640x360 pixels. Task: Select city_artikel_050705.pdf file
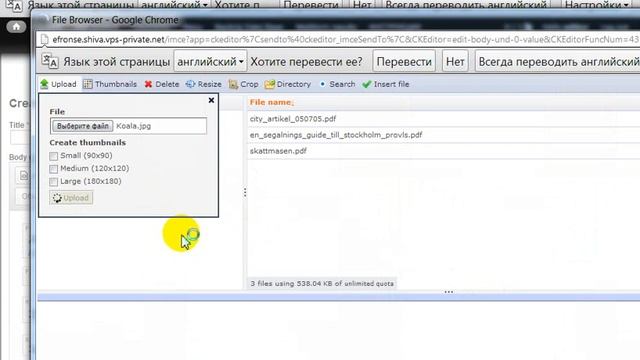pyautogui.click(x=293, y=119)
